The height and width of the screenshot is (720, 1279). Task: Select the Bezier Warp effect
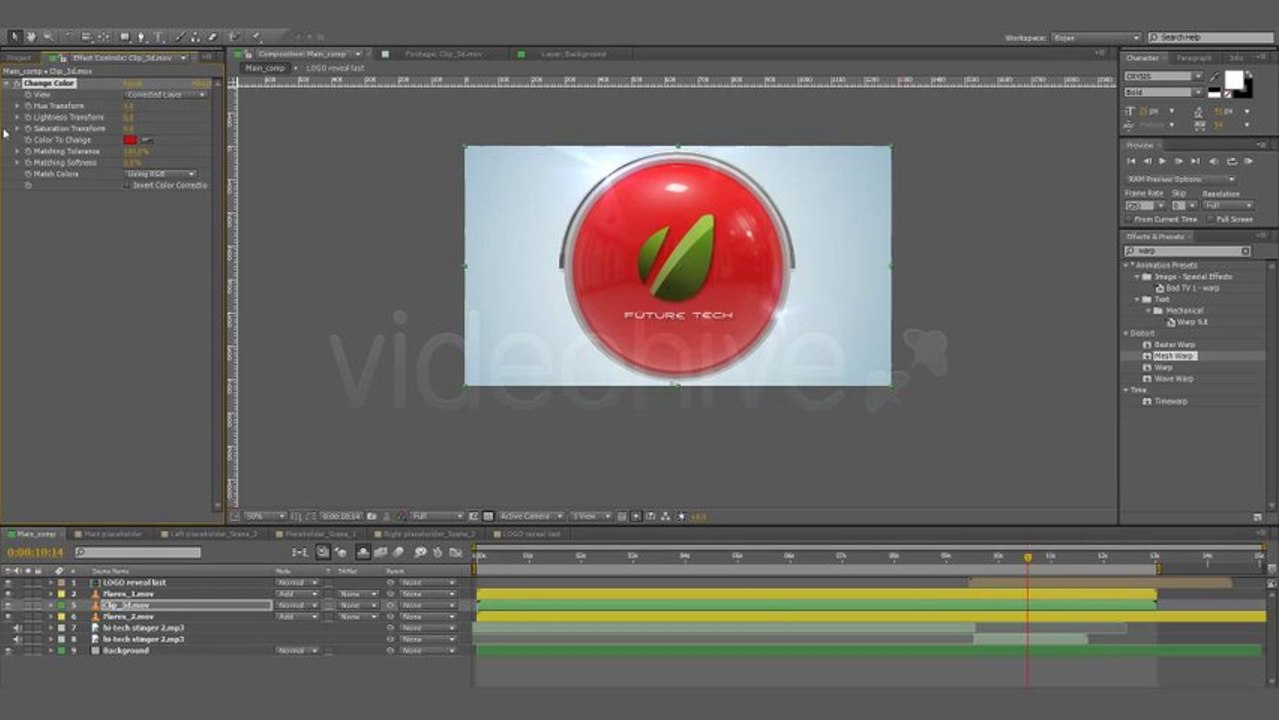[x=1174, y=344]
